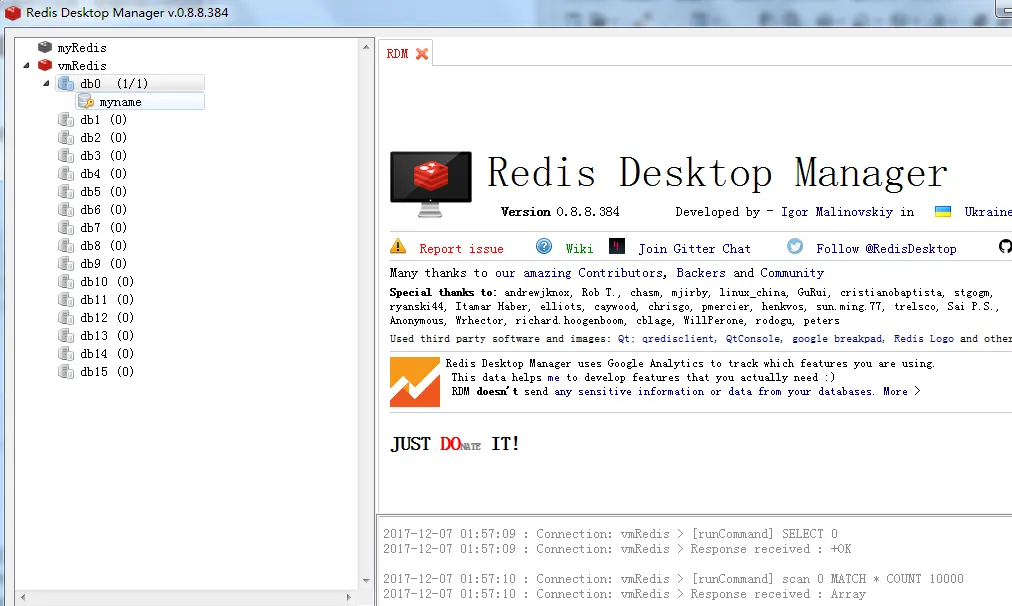Click the db14 database icon

pyautogui.click(x=65, y=354)
